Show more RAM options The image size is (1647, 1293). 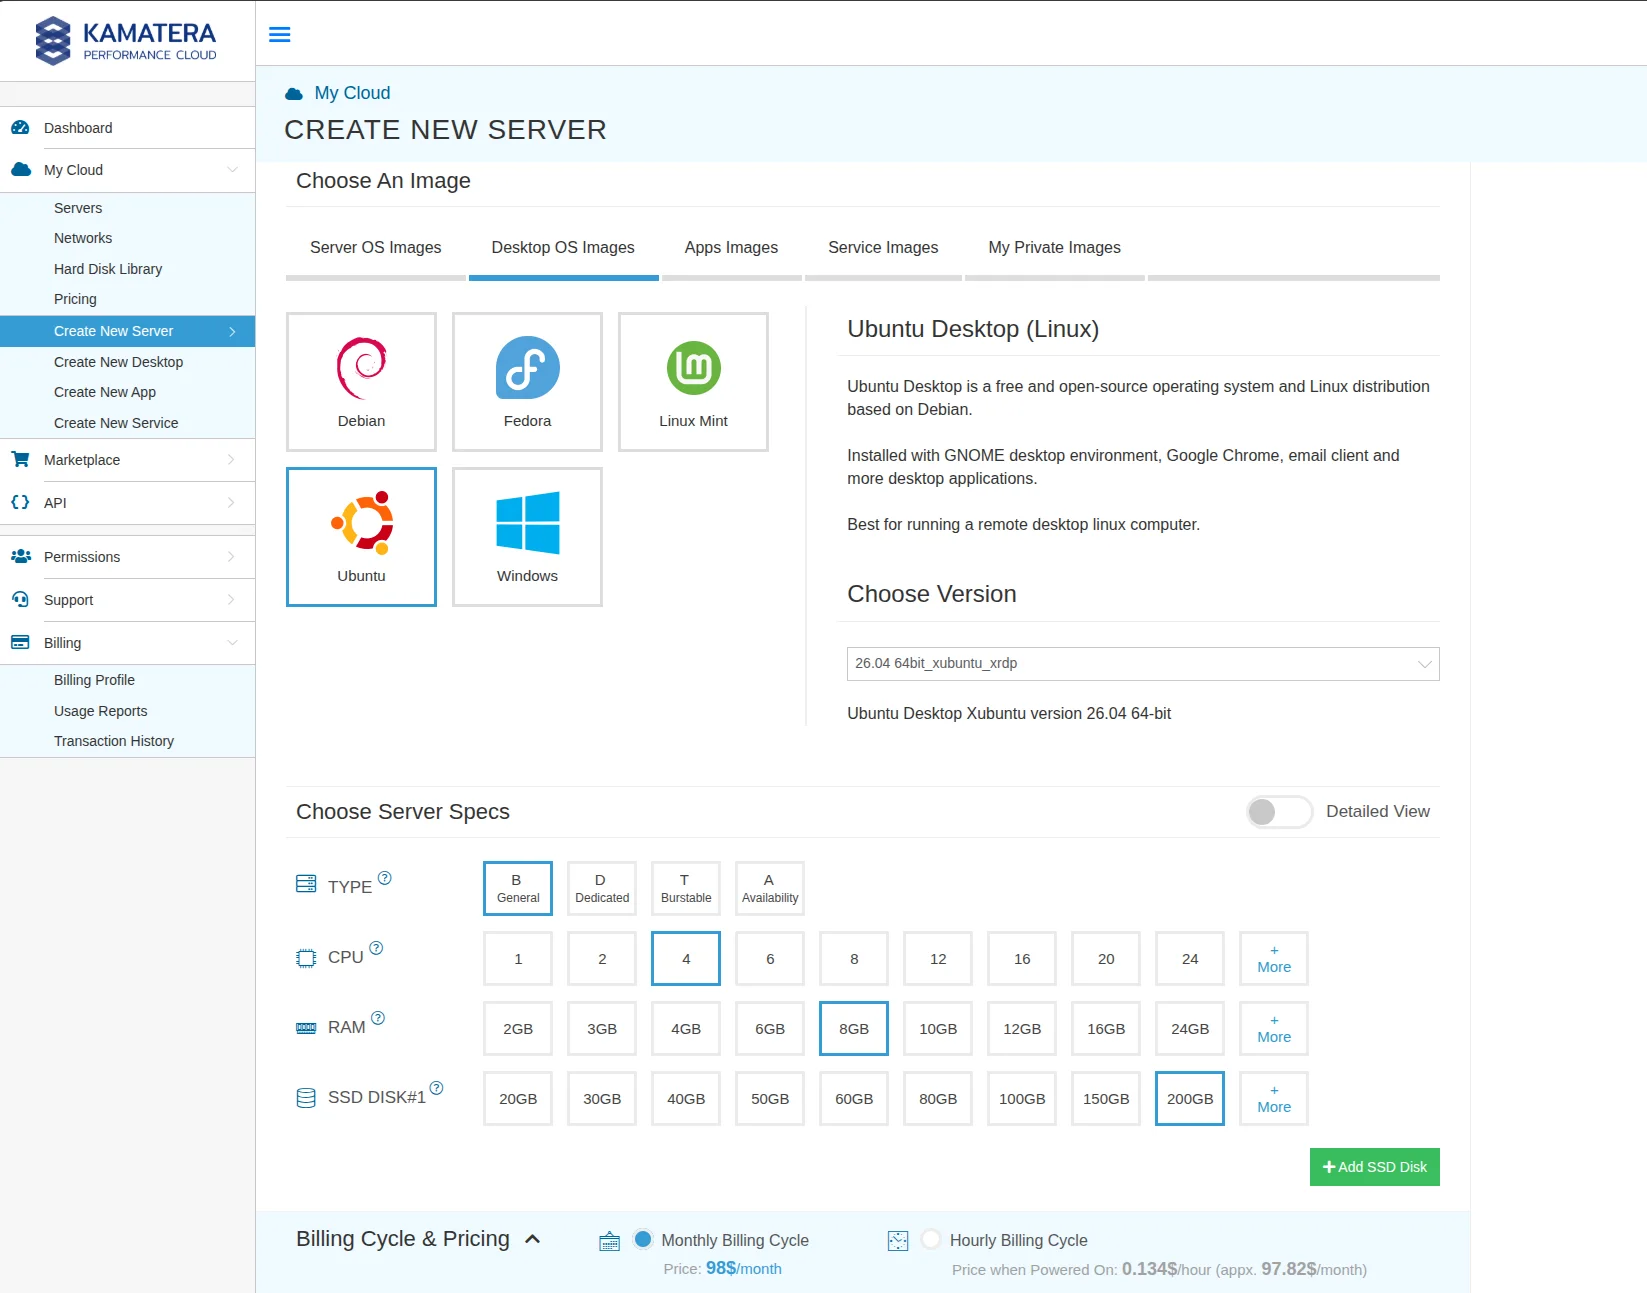pyautogui.click(x=1274, y=1028)
